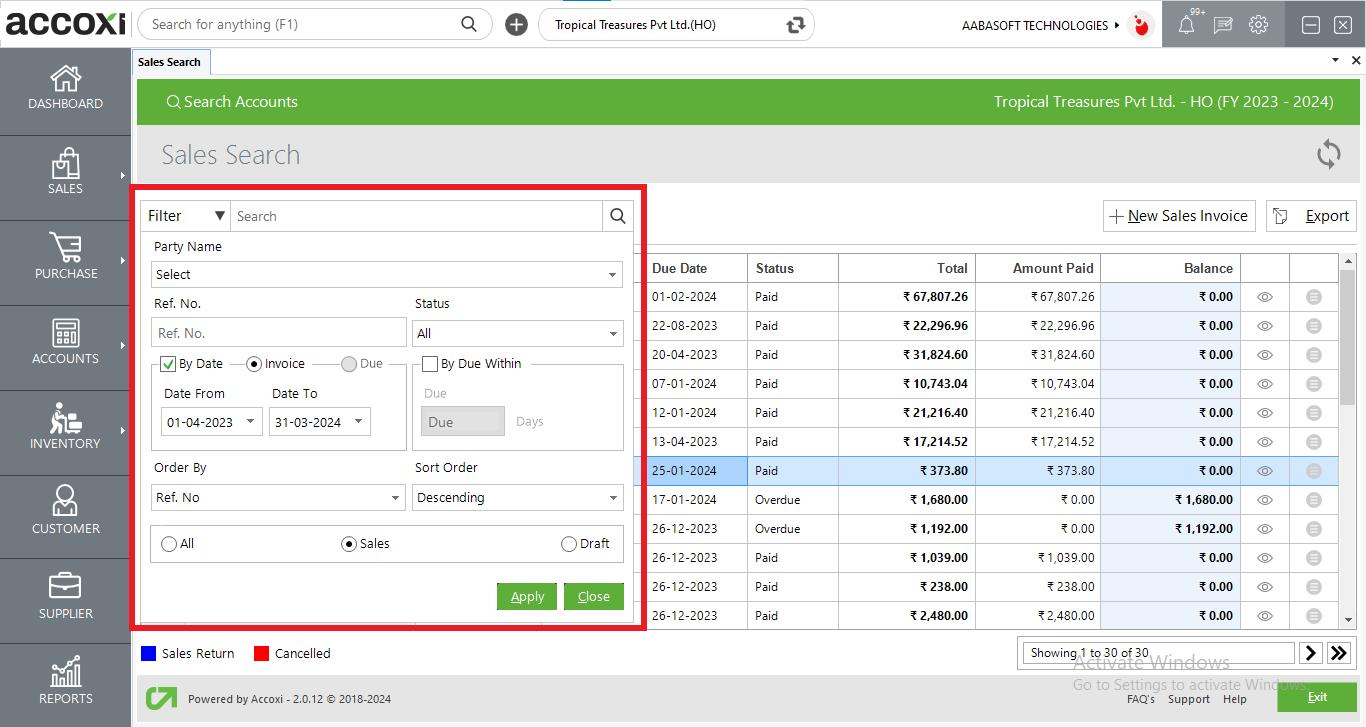Click the Ref. No. input field
This screenshot has width=1366, height=727.
click(278, 333)
